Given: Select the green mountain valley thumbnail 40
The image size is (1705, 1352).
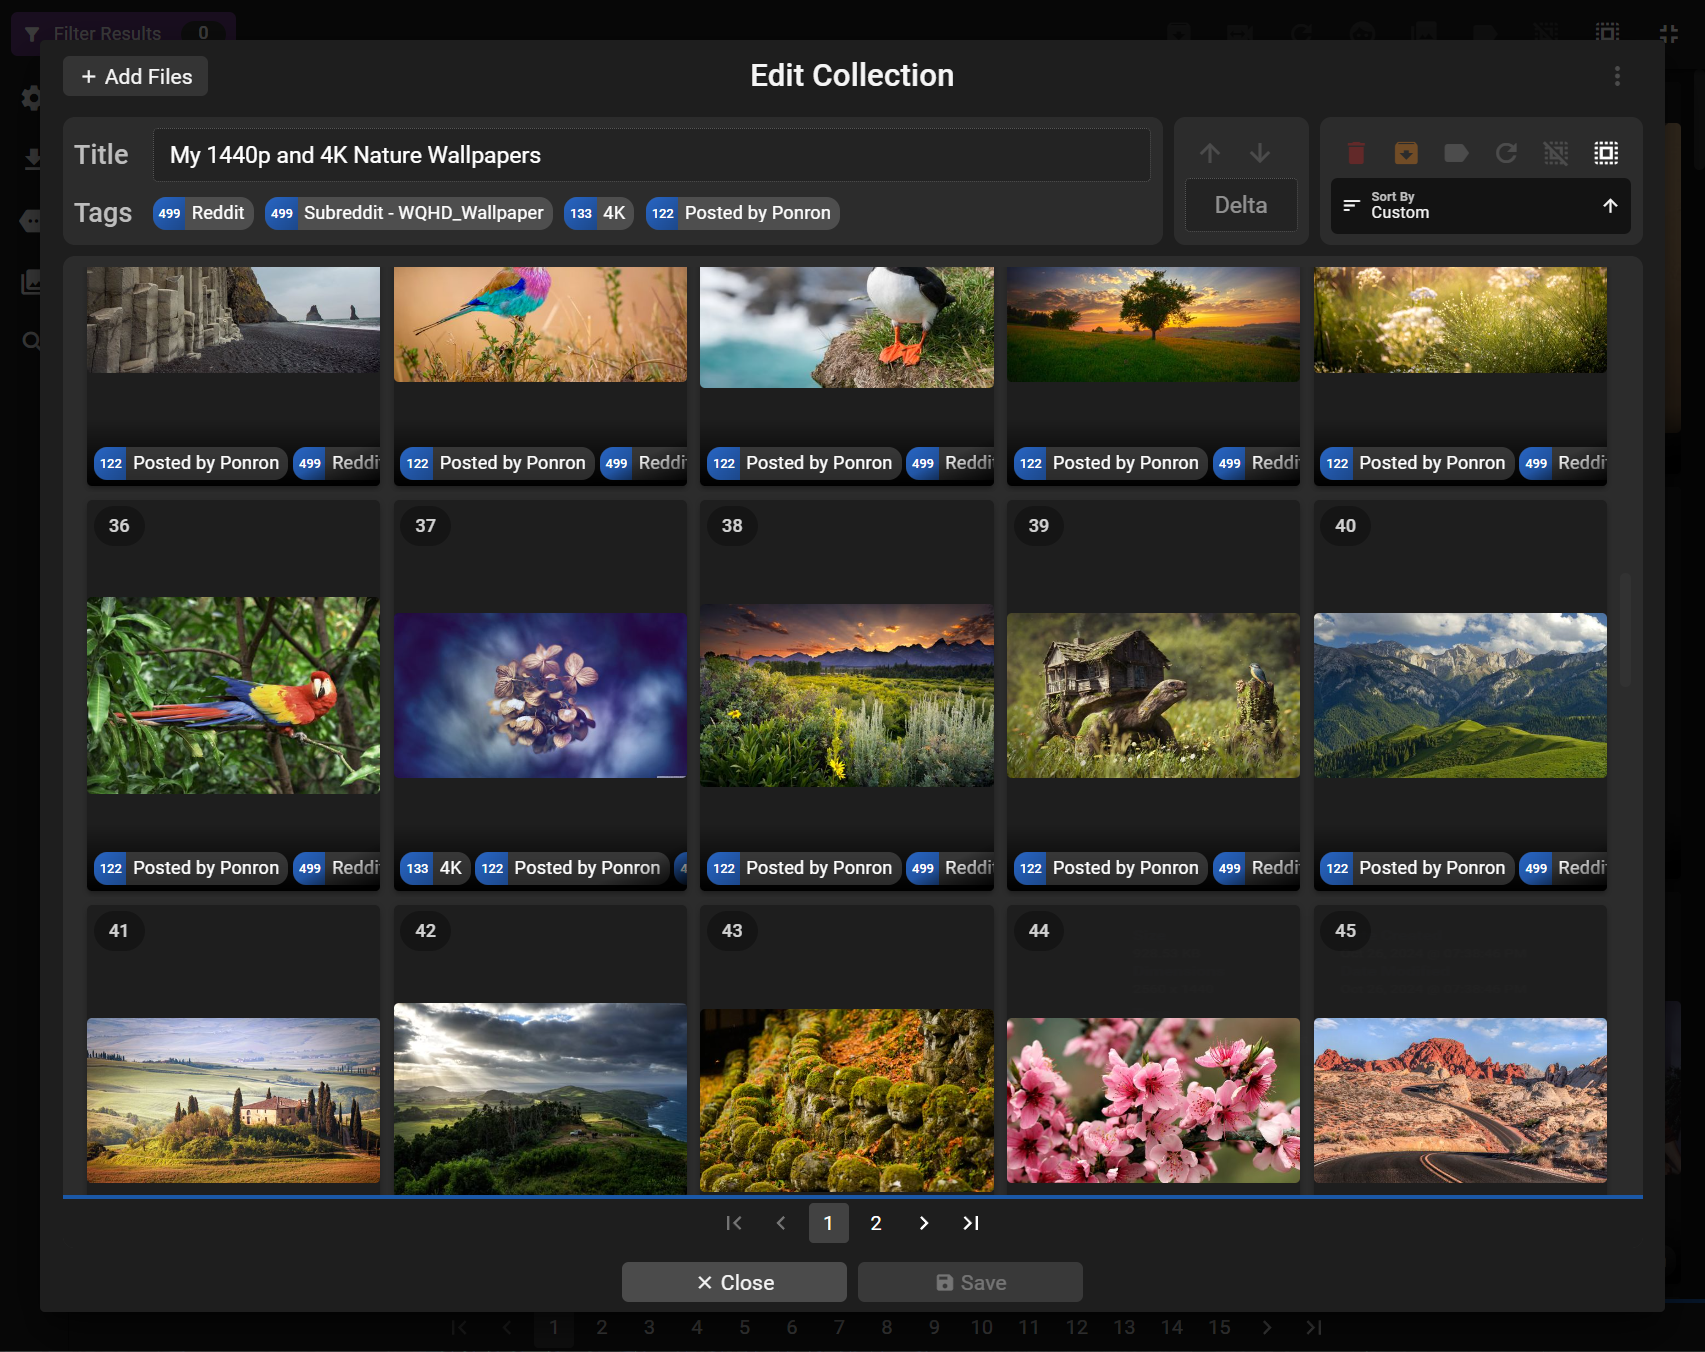Looking at the screenshot, I should click(1460, 696).
